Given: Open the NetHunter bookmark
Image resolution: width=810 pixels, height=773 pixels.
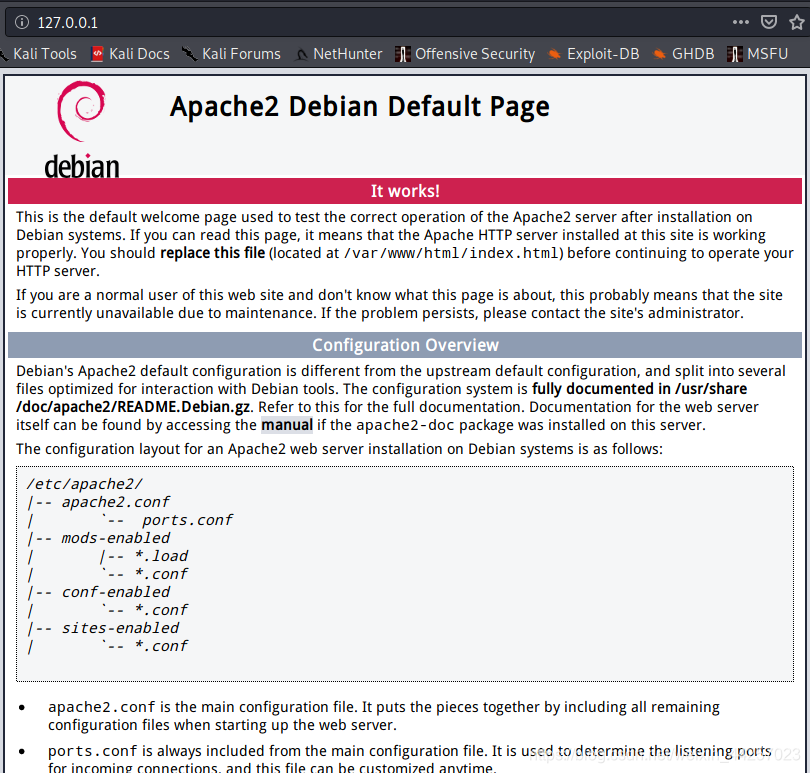Looking at the screenshot, I should 338,54.
